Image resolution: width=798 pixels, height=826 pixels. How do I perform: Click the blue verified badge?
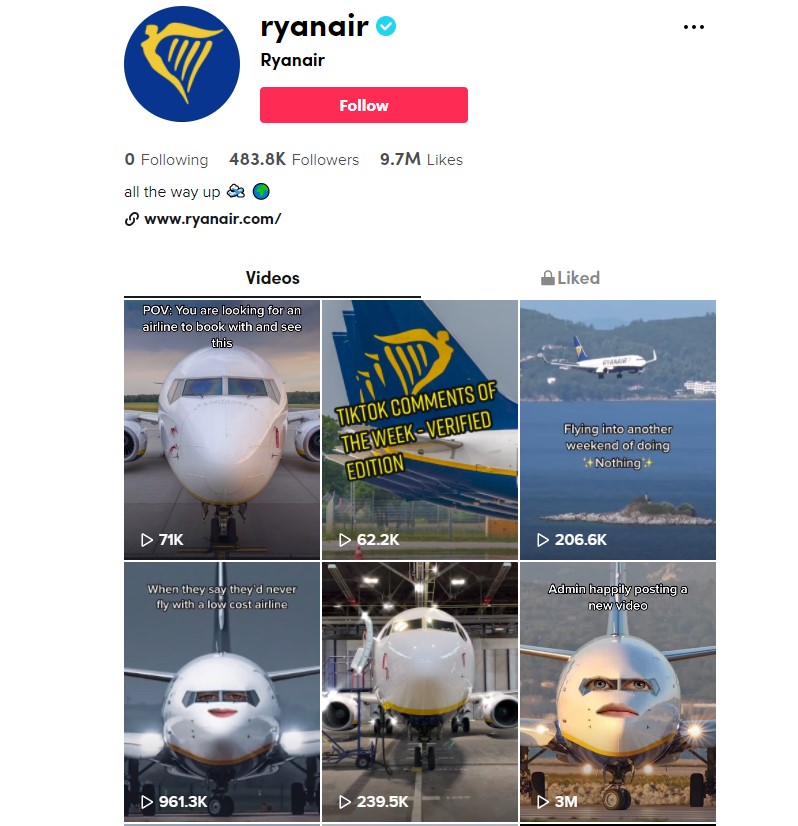coord(386,26)
